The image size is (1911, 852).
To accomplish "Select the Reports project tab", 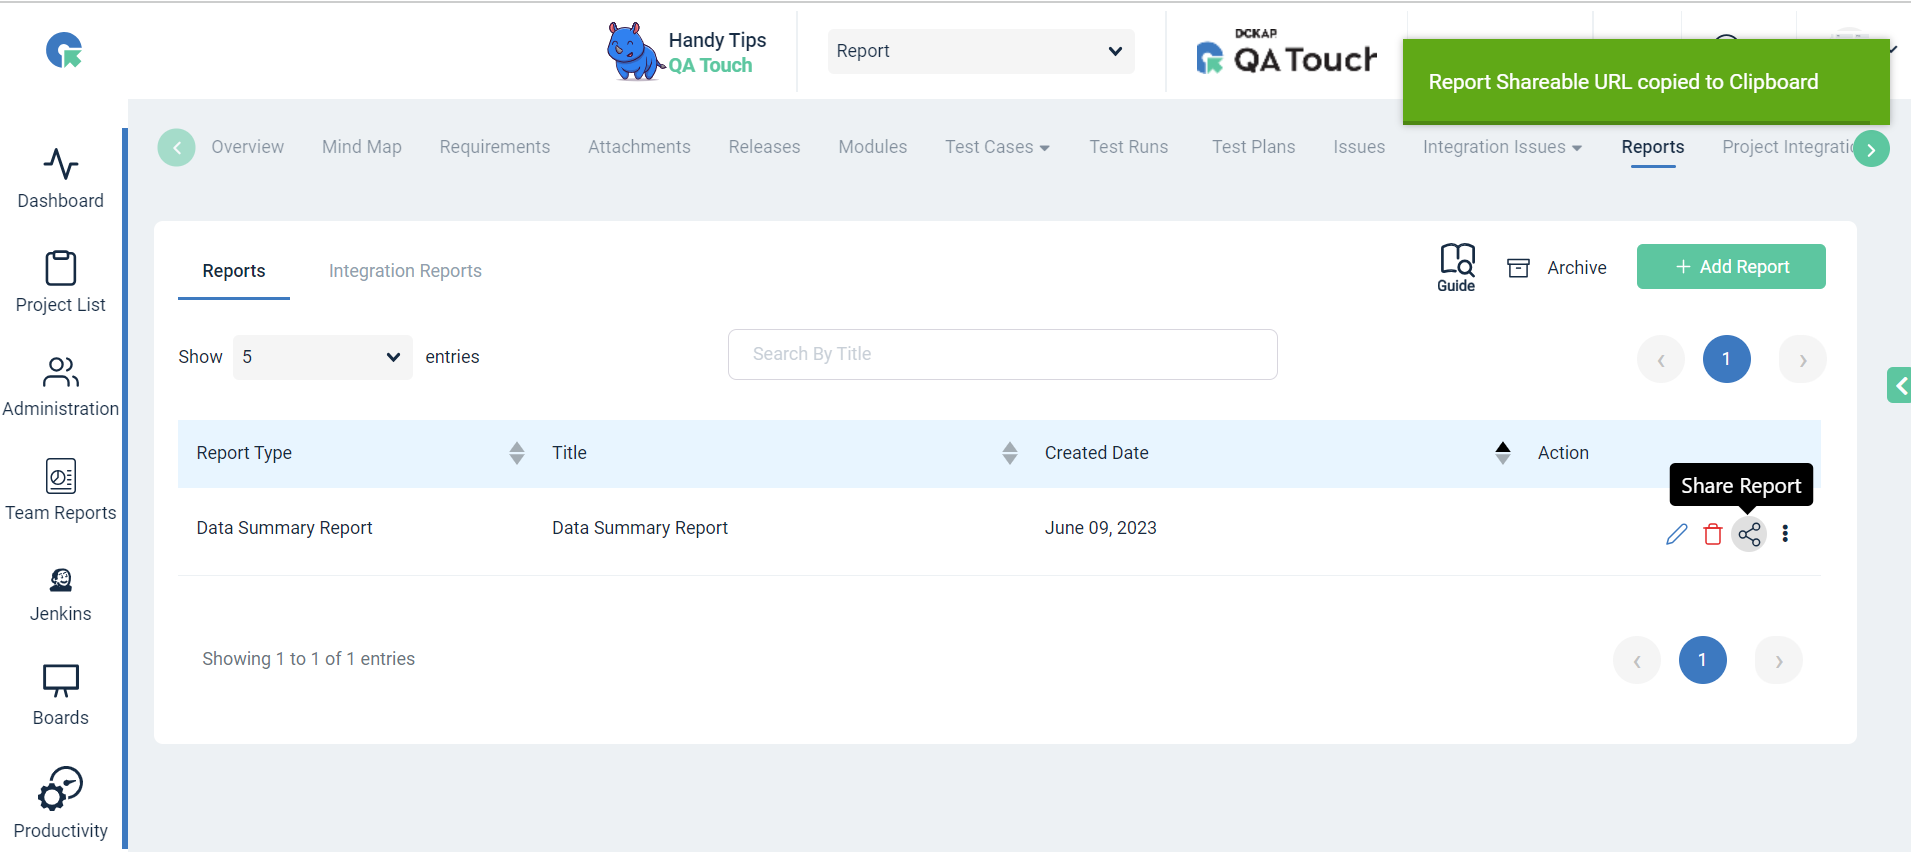I will point(1653,147).
